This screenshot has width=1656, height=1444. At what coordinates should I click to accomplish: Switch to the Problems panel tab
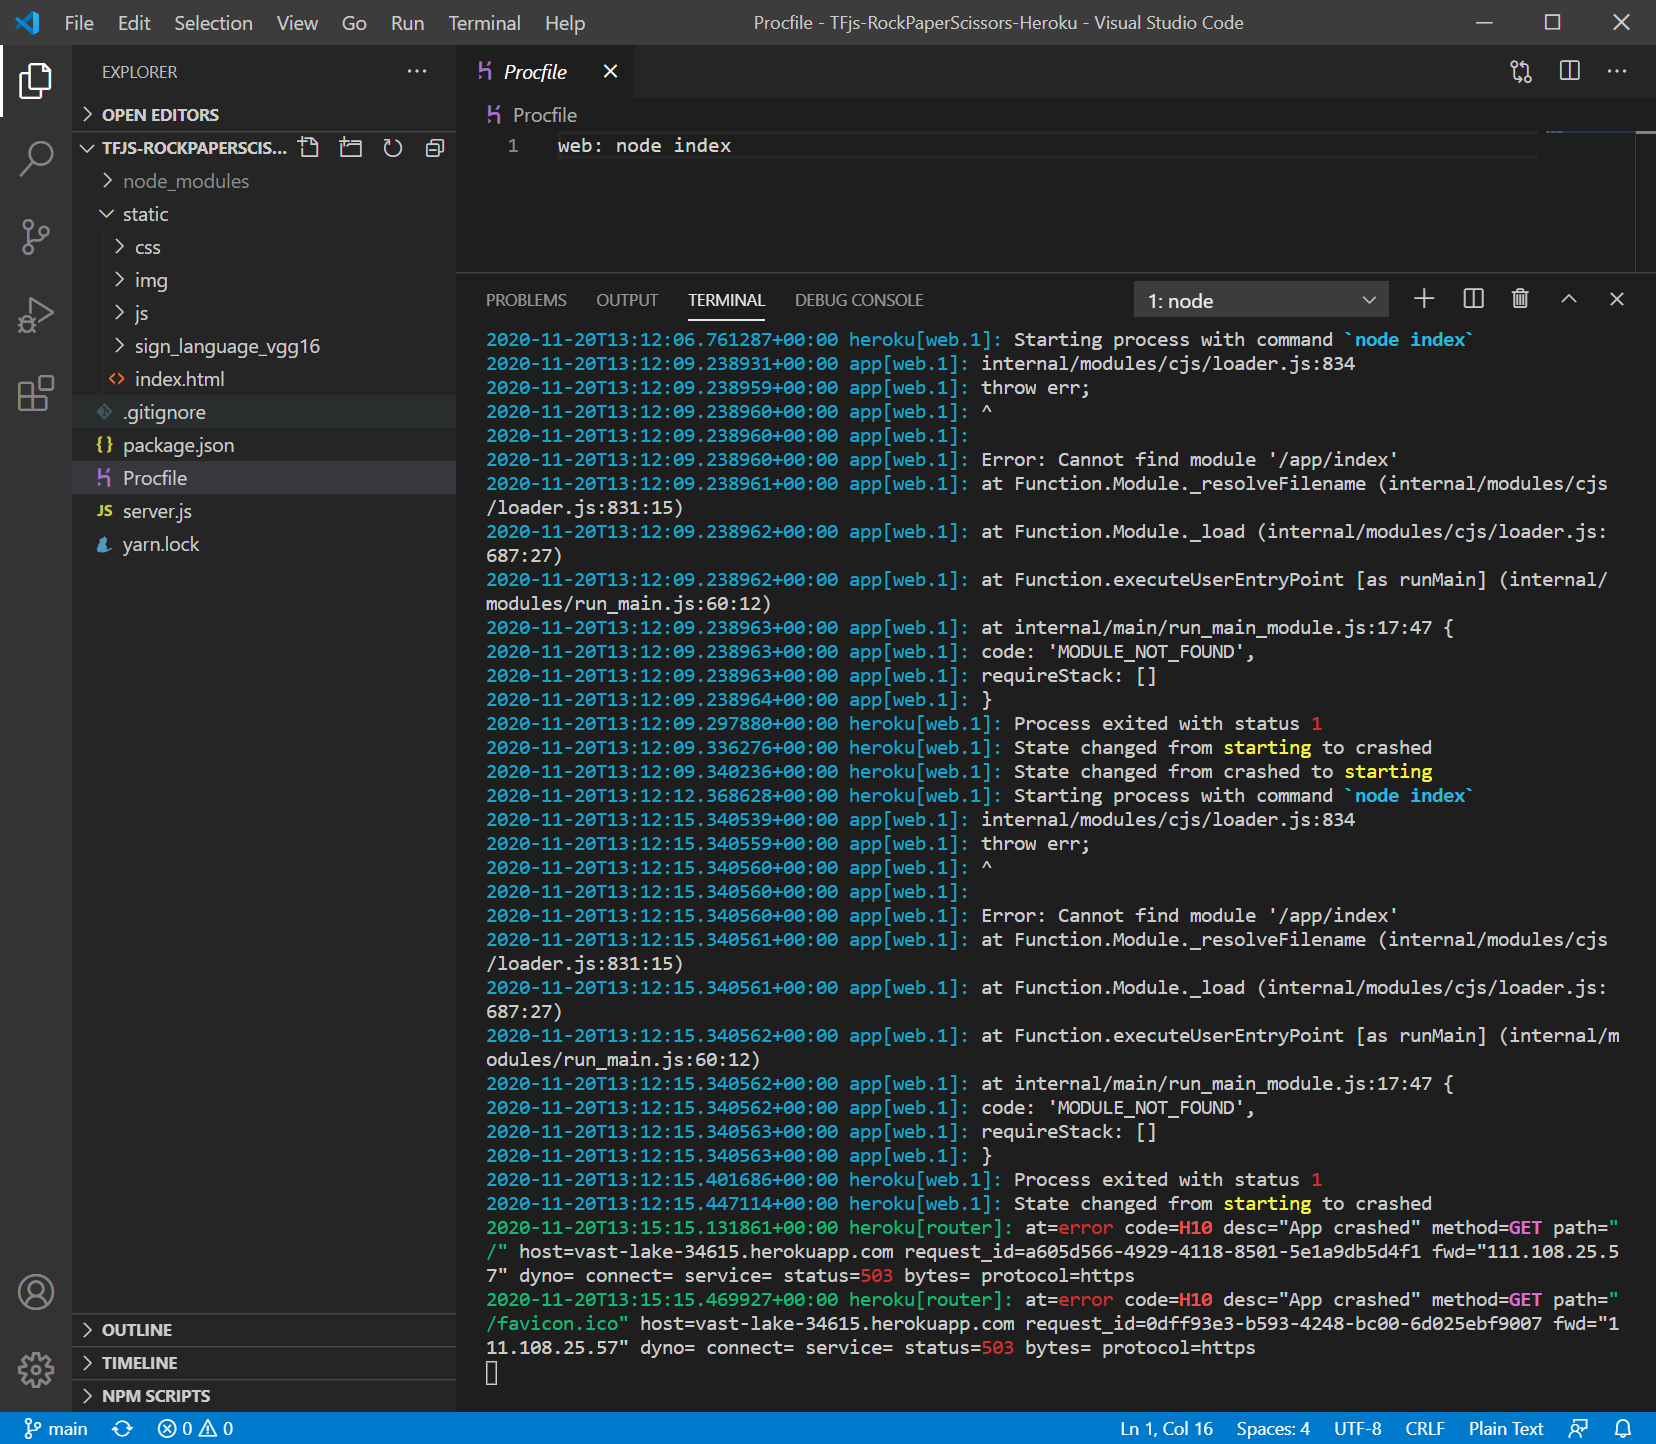[526, 300]
